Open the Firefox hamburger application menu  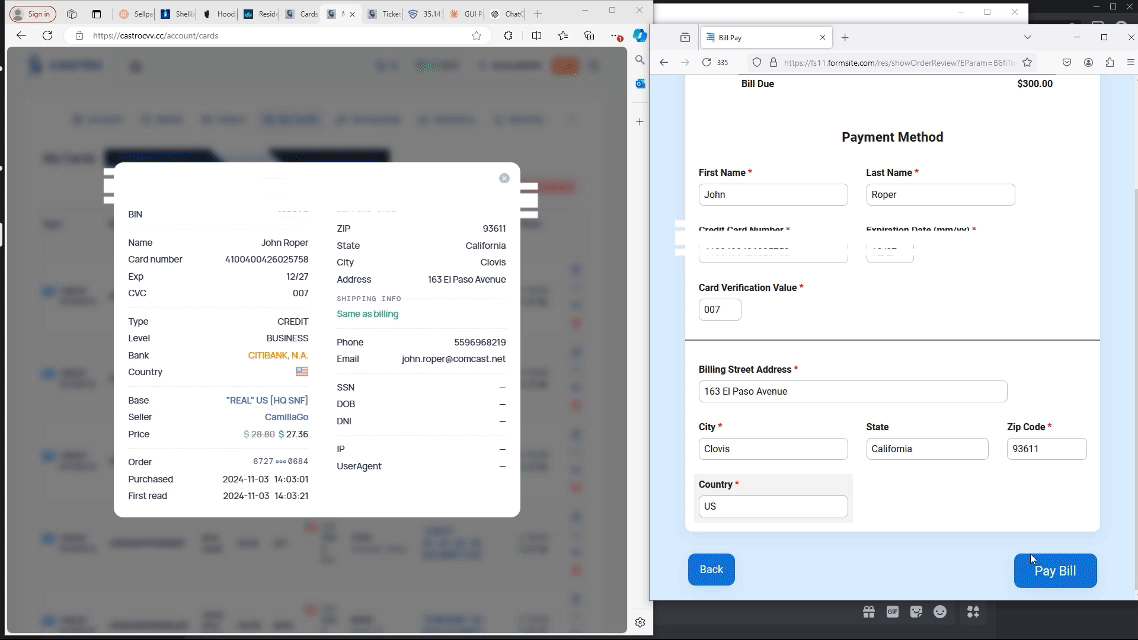coord(1130,62)
